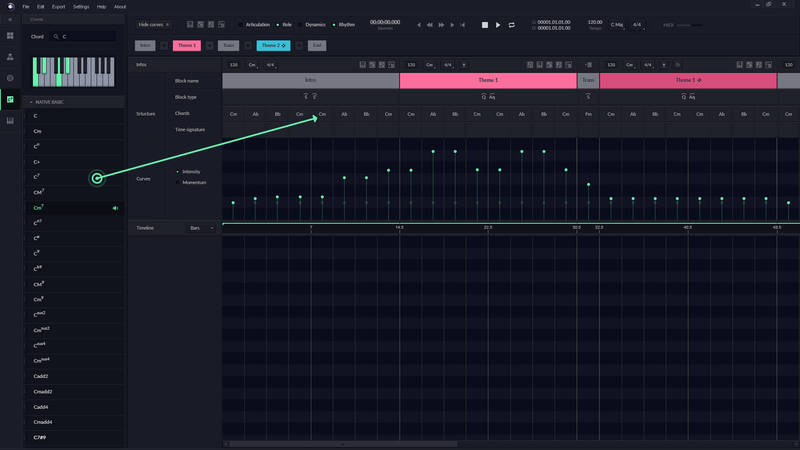The height and width of the screenshot is (450, 800).
Task: Click the rewind transport icon
Action: pyautogui.click(x=430, y=25)
